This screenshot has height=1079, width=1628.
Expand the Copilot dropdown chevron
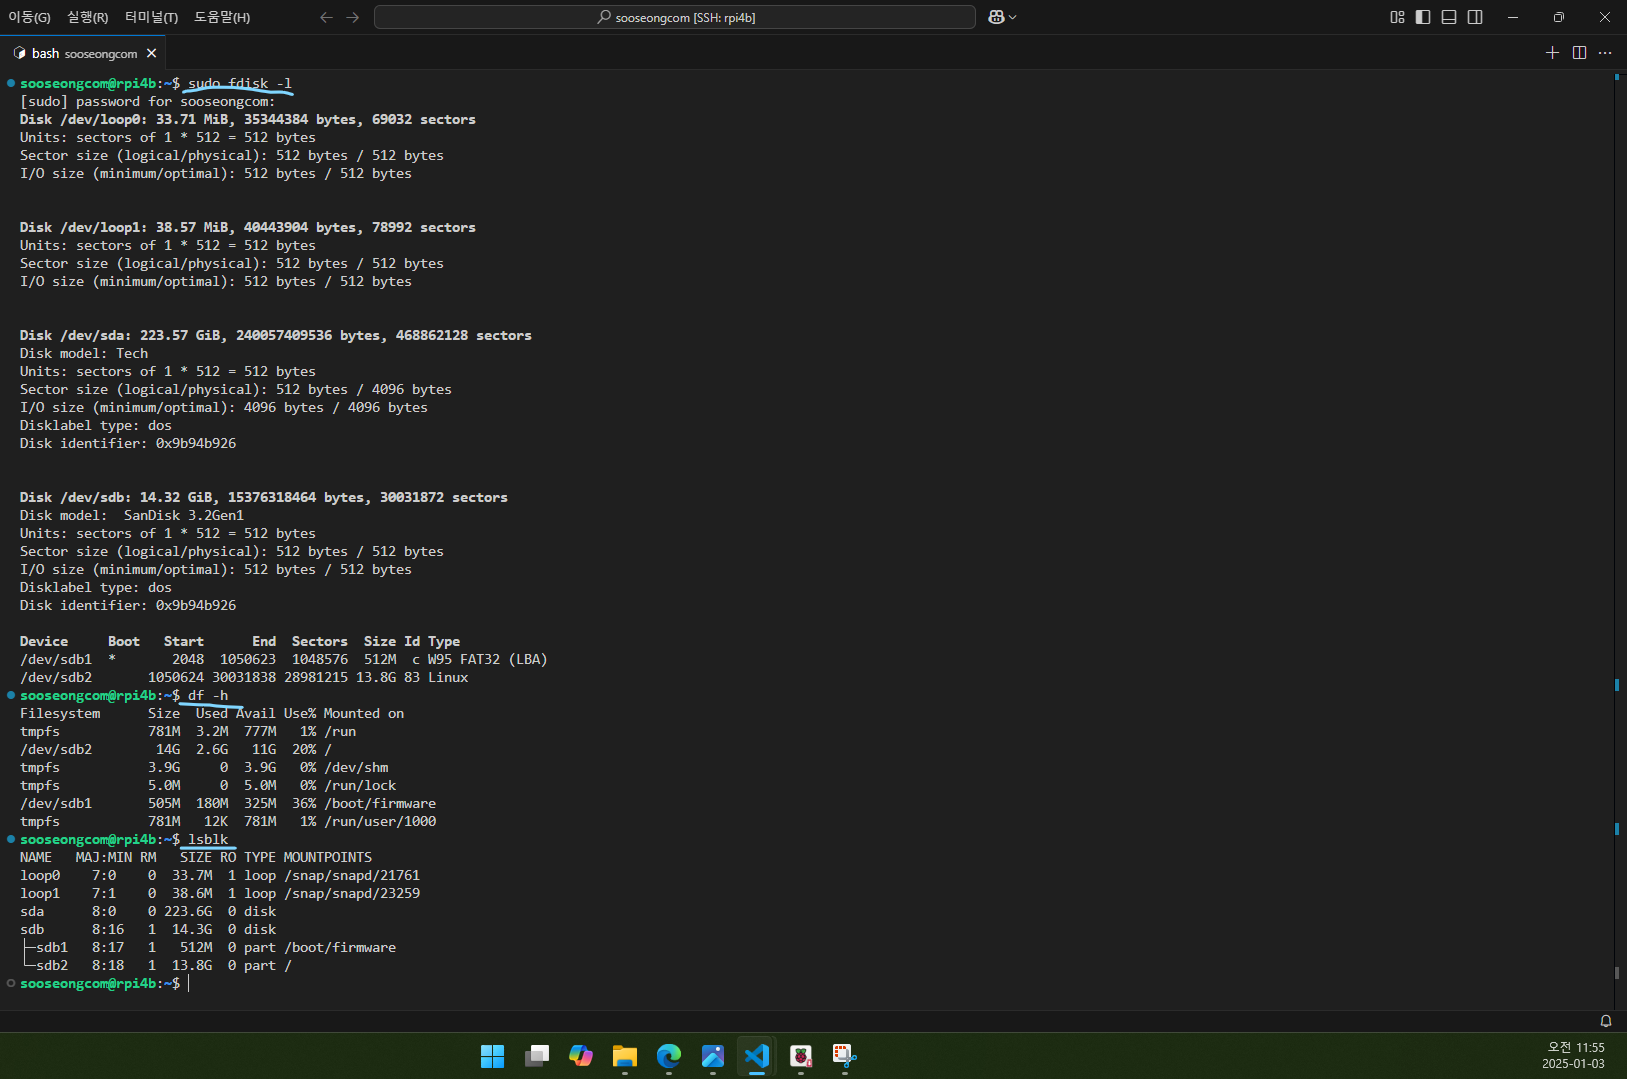coord(1013,17)
